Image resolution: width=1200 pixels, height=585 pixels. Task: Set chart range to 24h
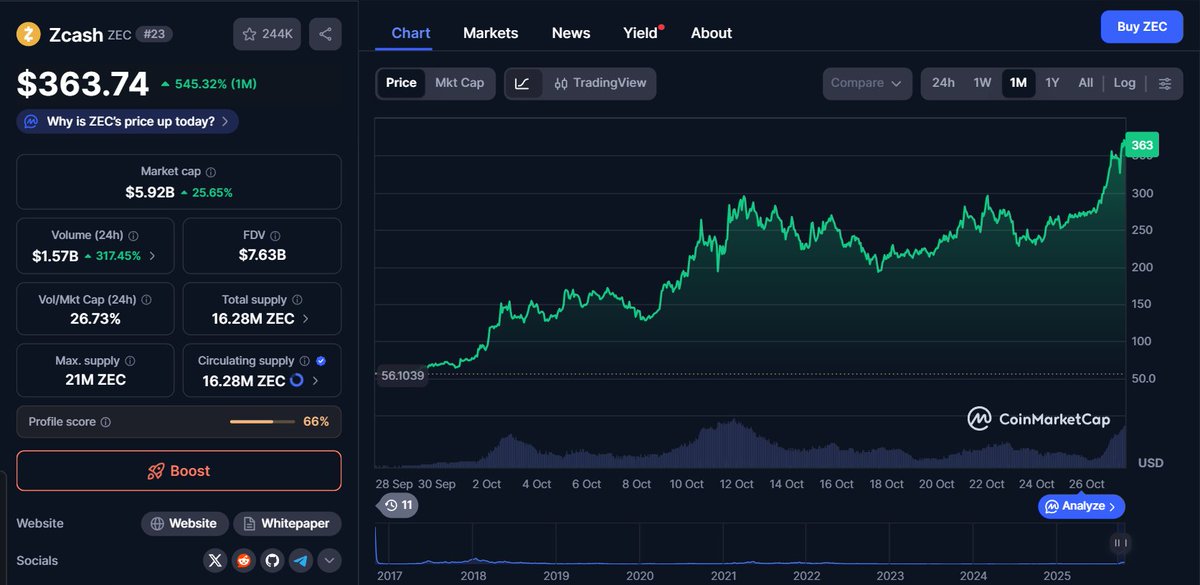[943, 83]
